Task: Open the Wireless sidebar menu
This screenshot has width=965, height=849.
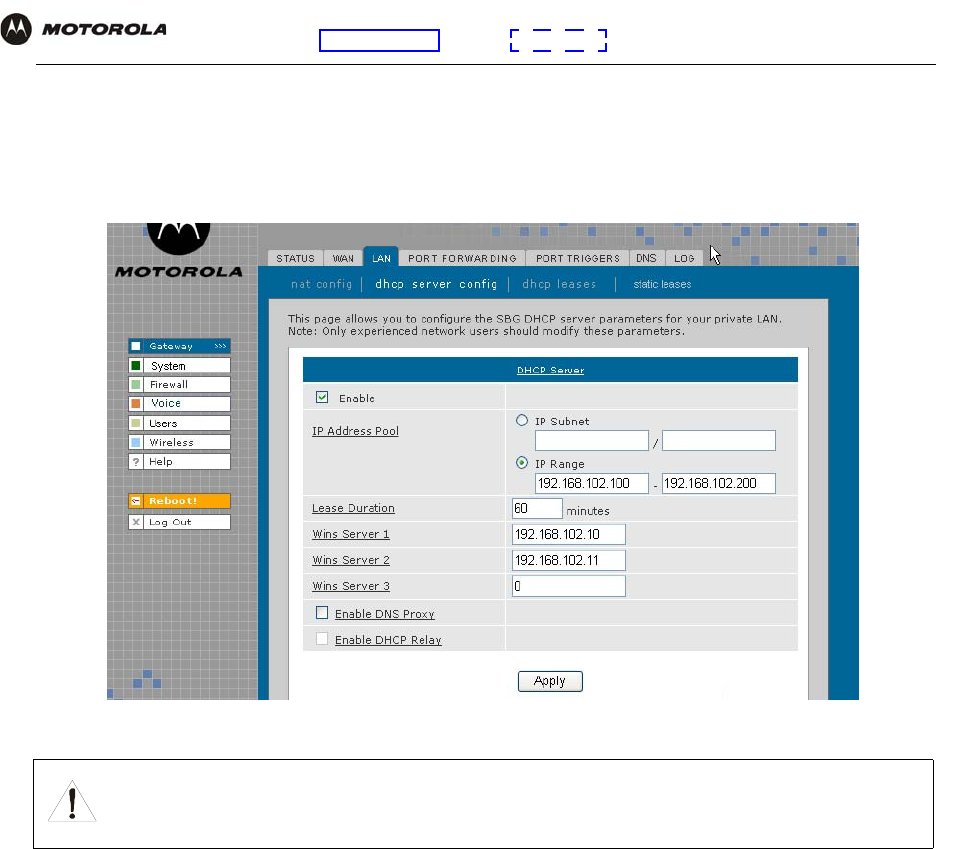Action: pyautogui.click(x=179, y=442)
